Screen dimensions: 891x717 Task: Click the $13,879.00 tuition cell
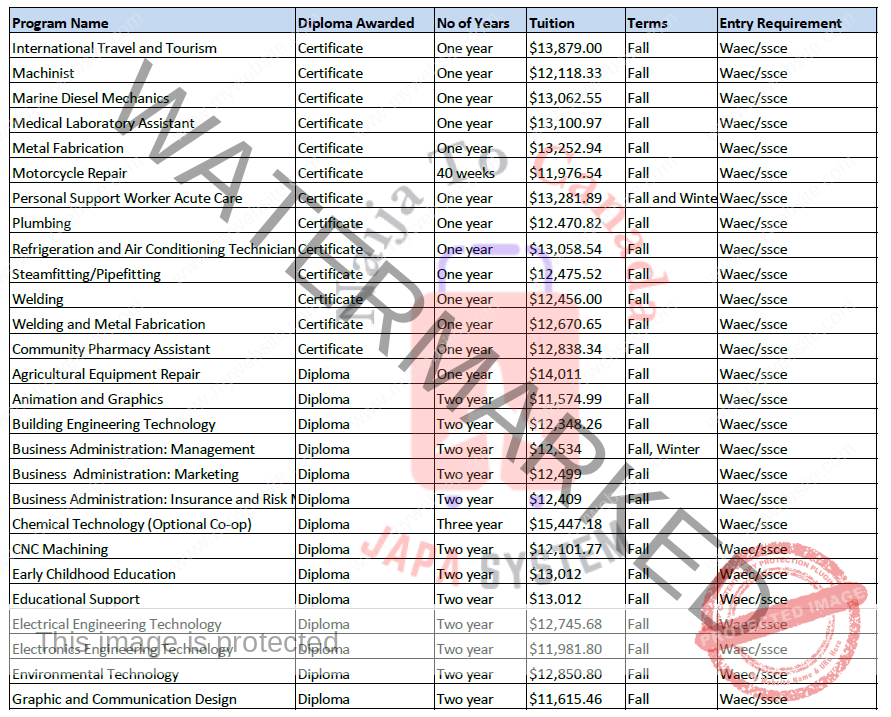pyautogui.click(x=566, y=48)
